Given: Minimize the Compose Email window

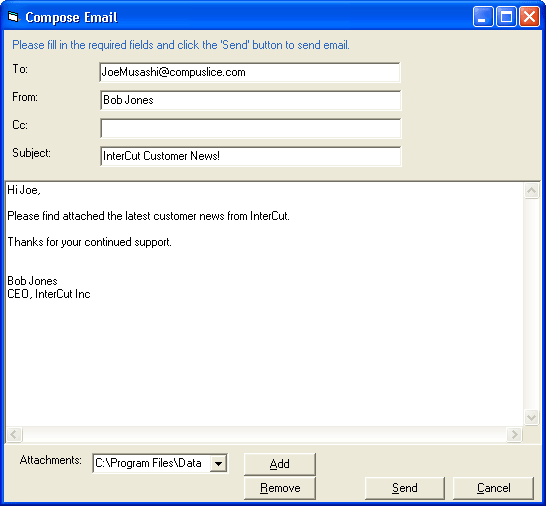Looking at the screenshot, I should [x=483, y=16].
